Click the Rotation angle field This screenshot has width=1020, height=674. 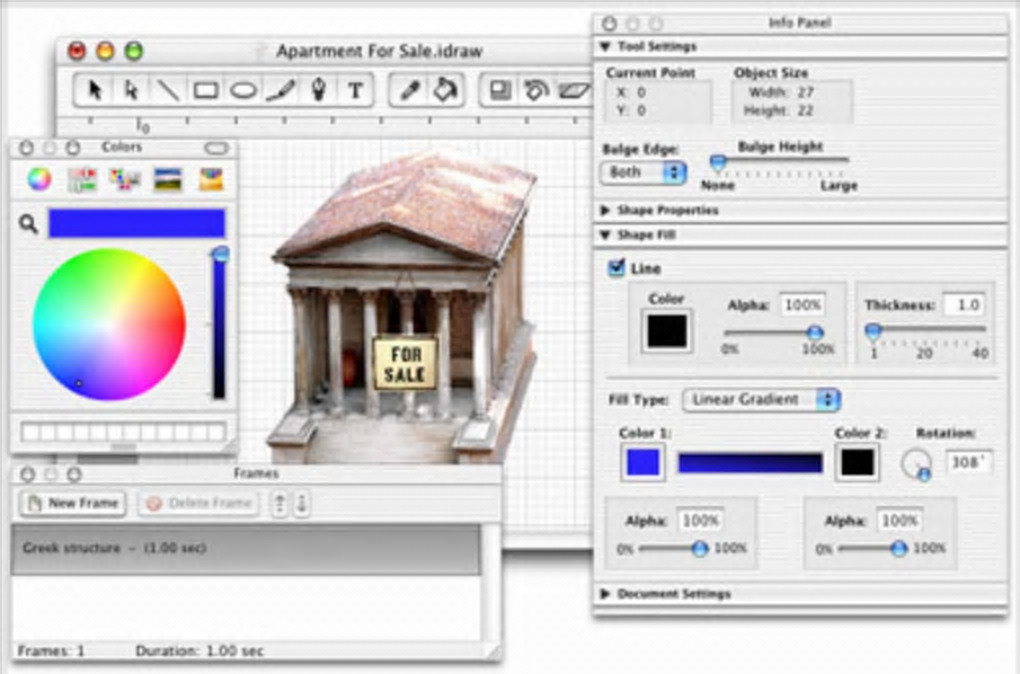(x=969, y=463)
